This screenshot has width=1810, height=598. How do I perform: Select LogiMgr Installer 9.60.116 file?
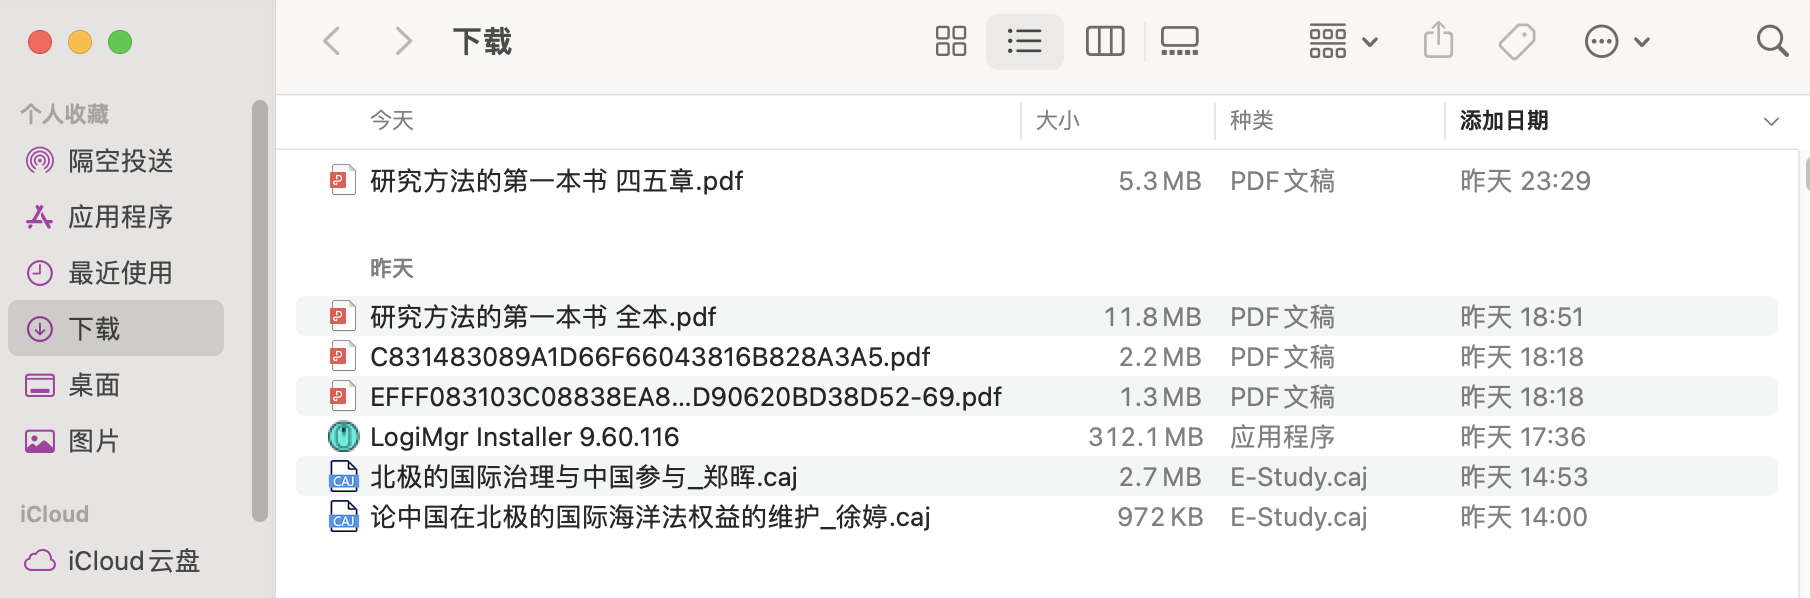tap(524, 437)
